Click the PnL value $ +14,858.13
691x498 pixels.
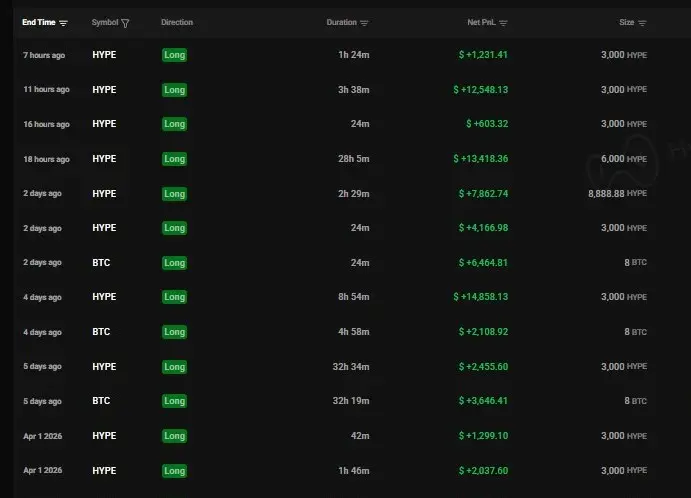point(480,297)
